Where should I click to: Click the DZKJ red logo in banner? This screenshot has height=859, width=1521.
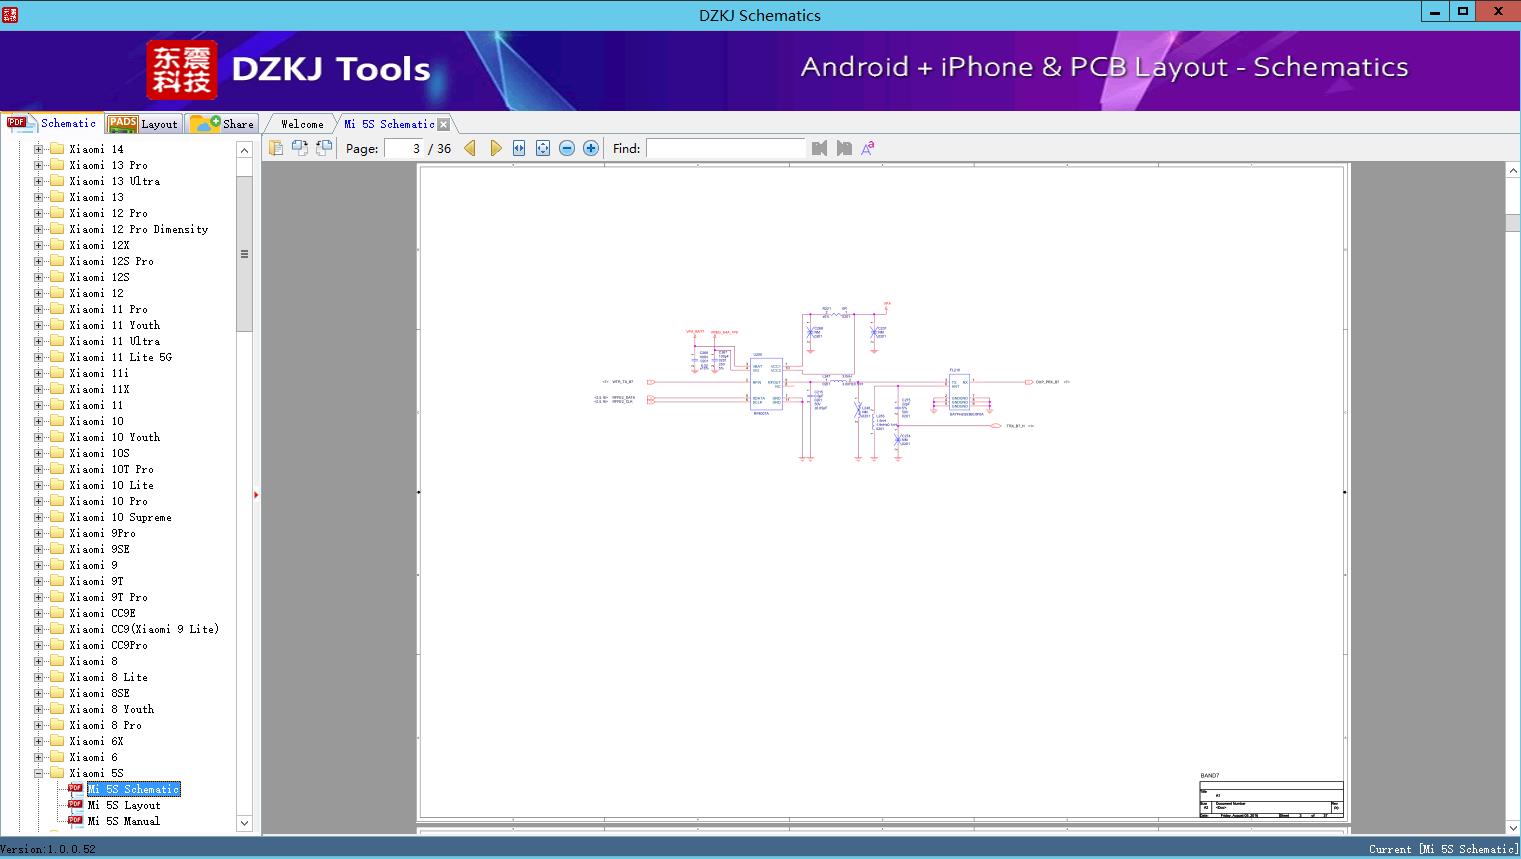pos(182,70)
